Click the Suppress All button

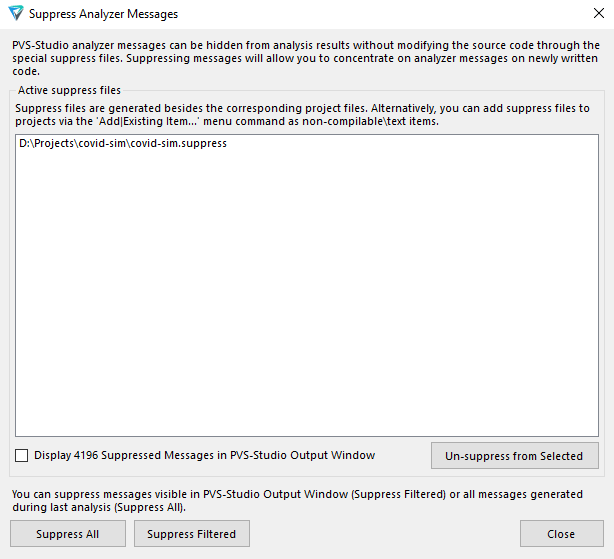click(67, 534)
